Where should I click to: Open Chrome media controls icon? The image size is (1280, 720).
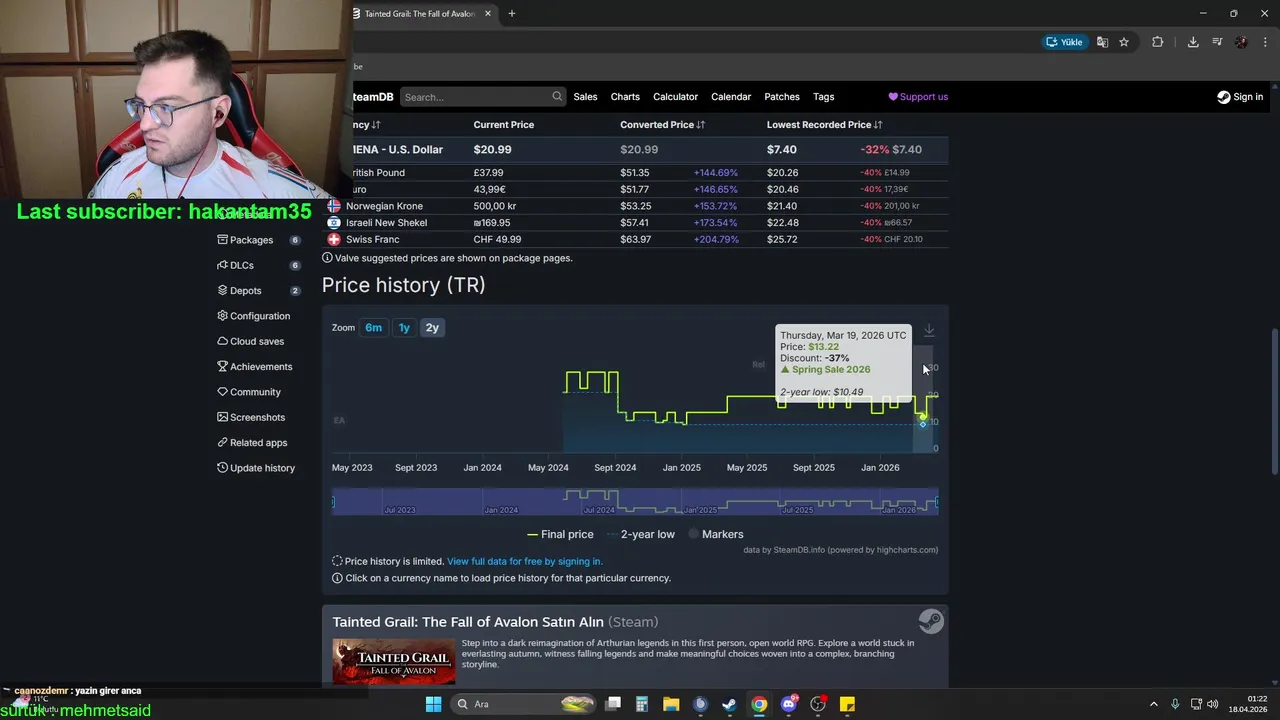pos(1217,42)
